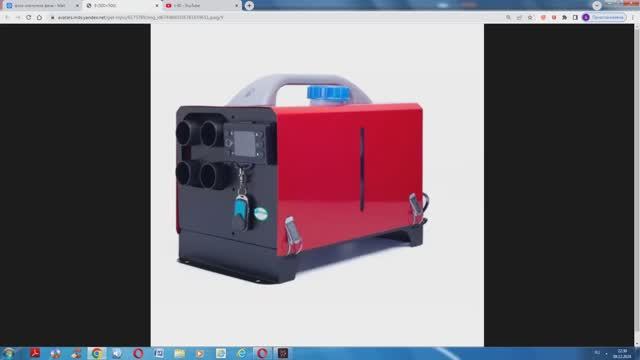Close the active image tab

point(157,6)
